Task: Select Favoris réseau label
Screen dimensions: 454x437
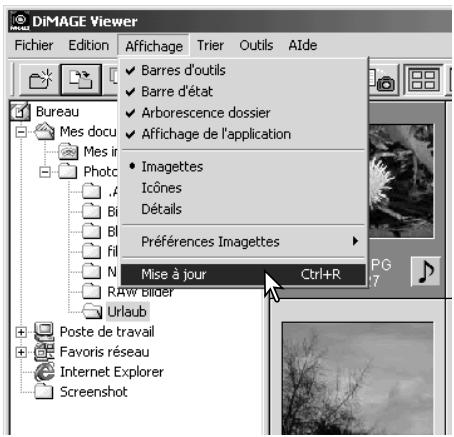Action: (104, 352)
